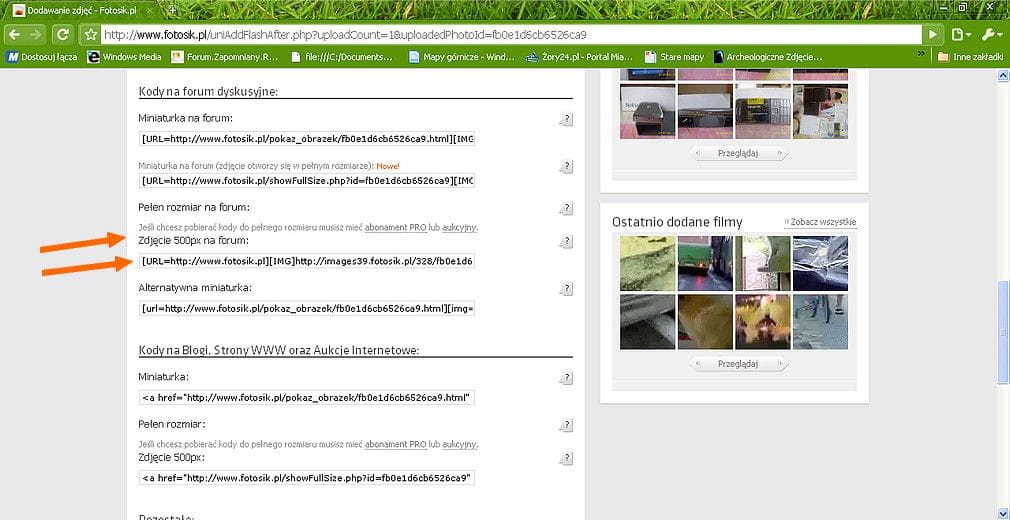Click Przeglądaj button under the films grid
Screen dimensions: 1010x520
pyautogui.click(x=739, y=364)
